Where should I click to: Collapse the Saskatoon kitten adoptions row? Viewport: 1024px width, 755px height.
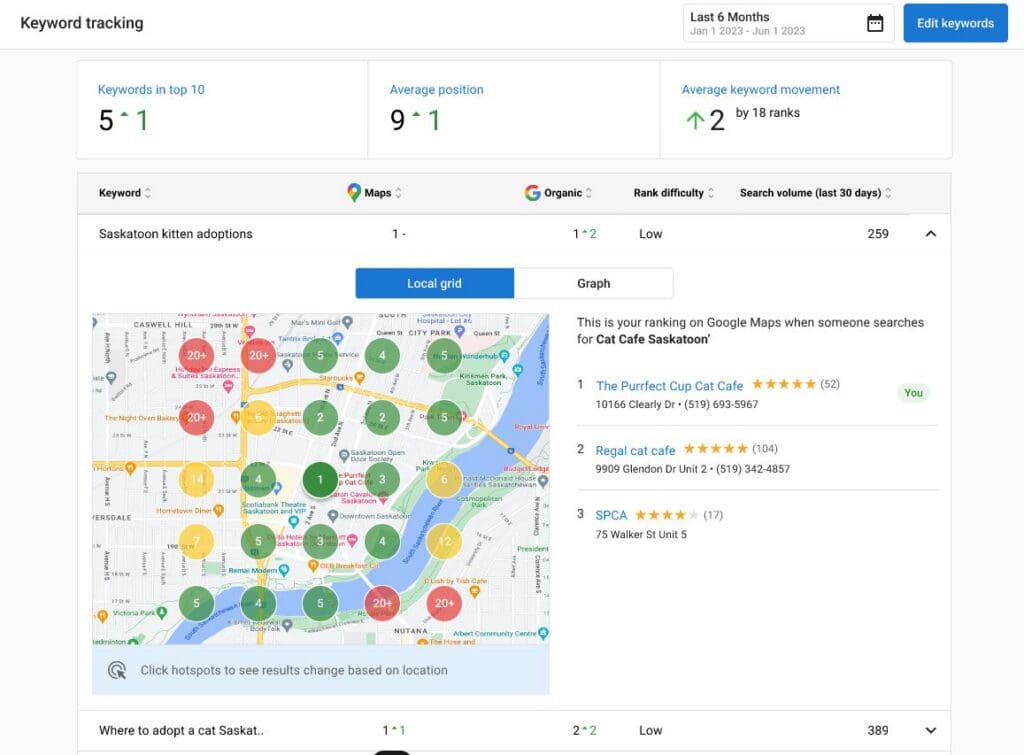[x=930, y=233]
